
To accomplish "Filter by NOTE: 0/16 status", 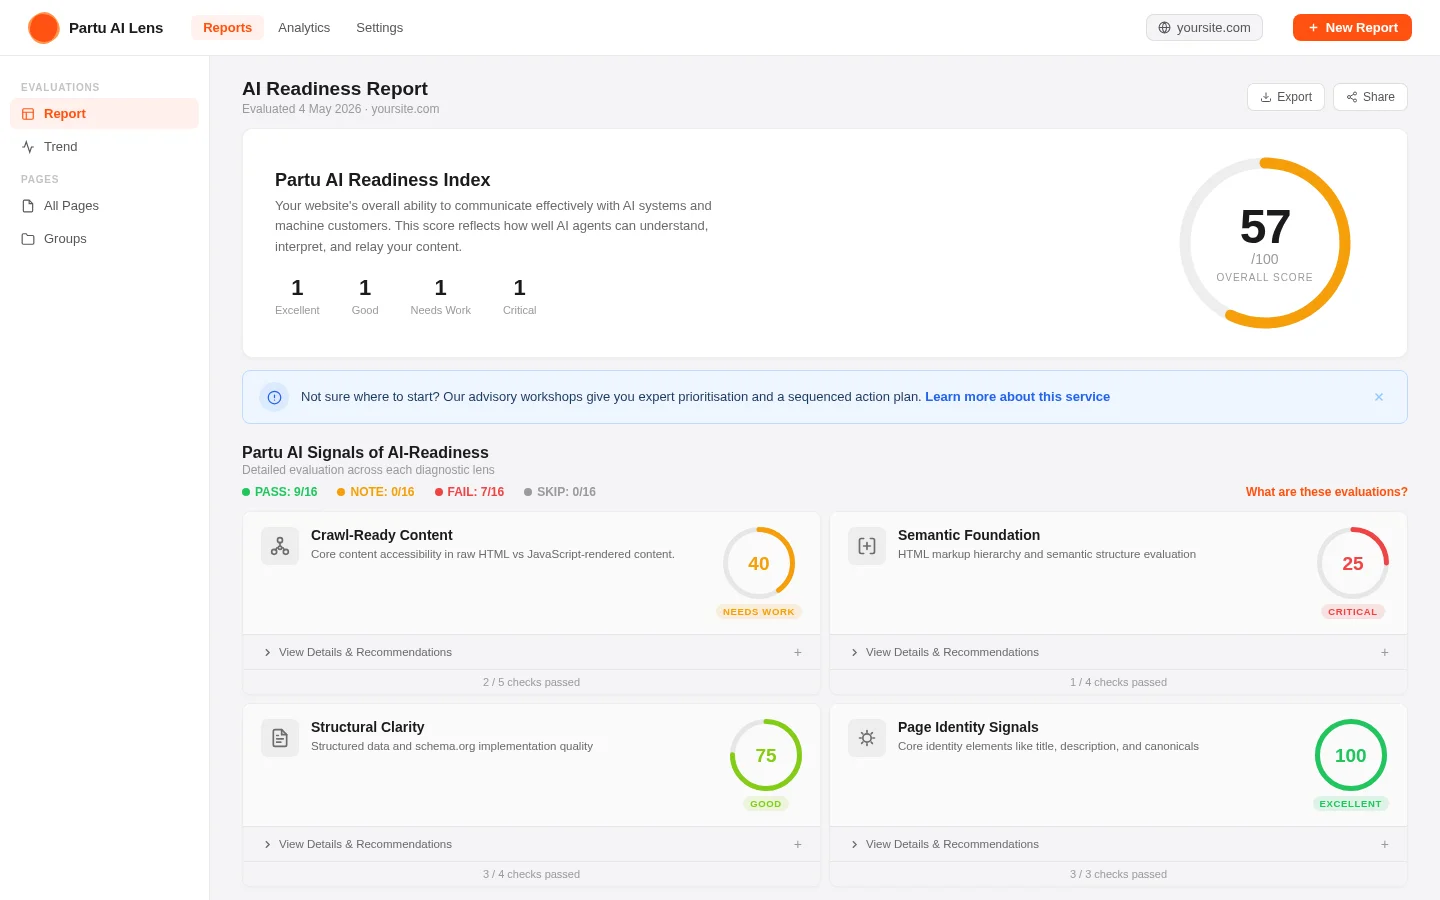I will [376, 492].
